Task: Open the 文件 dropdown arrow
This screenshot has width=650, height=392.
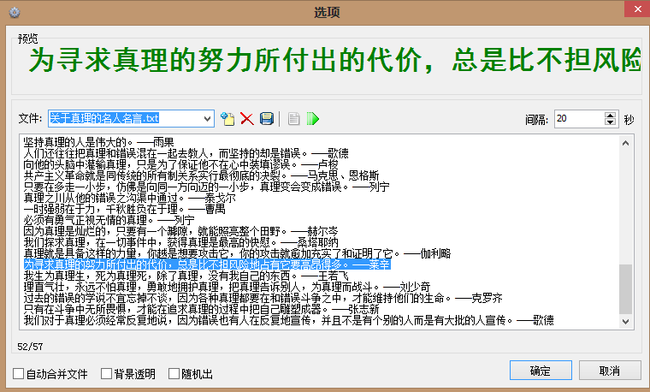Action: pyautogui.click(x=208, y=119)
